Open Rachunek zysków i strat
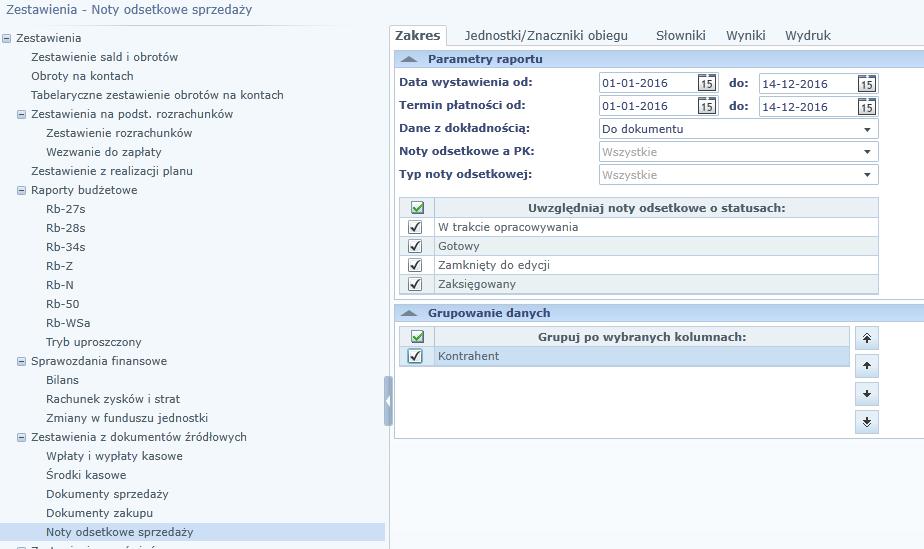Screen dimensions: 924x549 pos(113,399)
